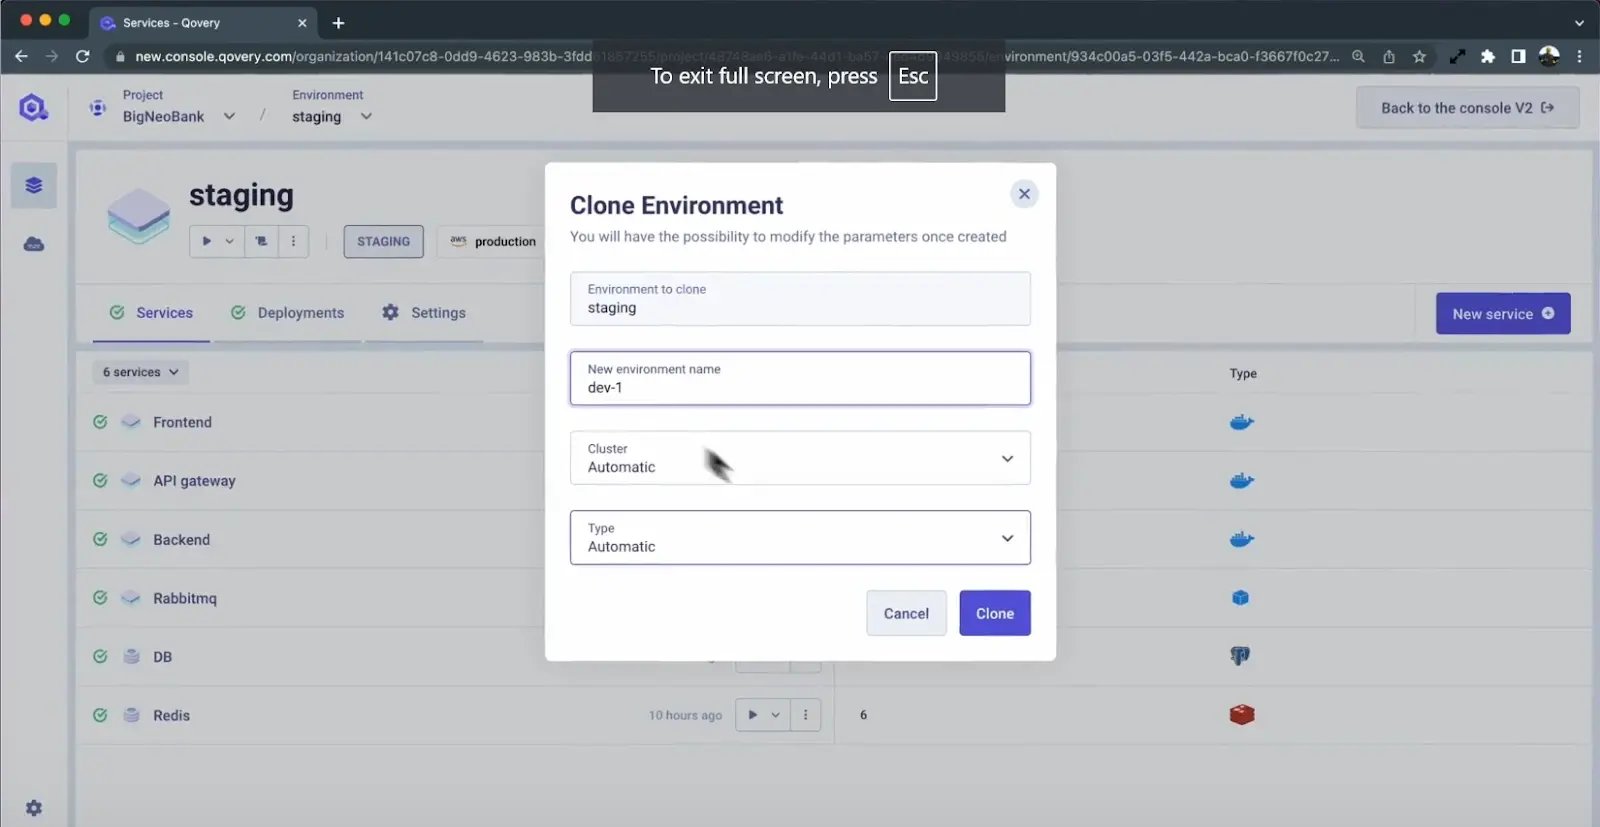Click the Backend Docker type icon

click(x=1241, y=539)
